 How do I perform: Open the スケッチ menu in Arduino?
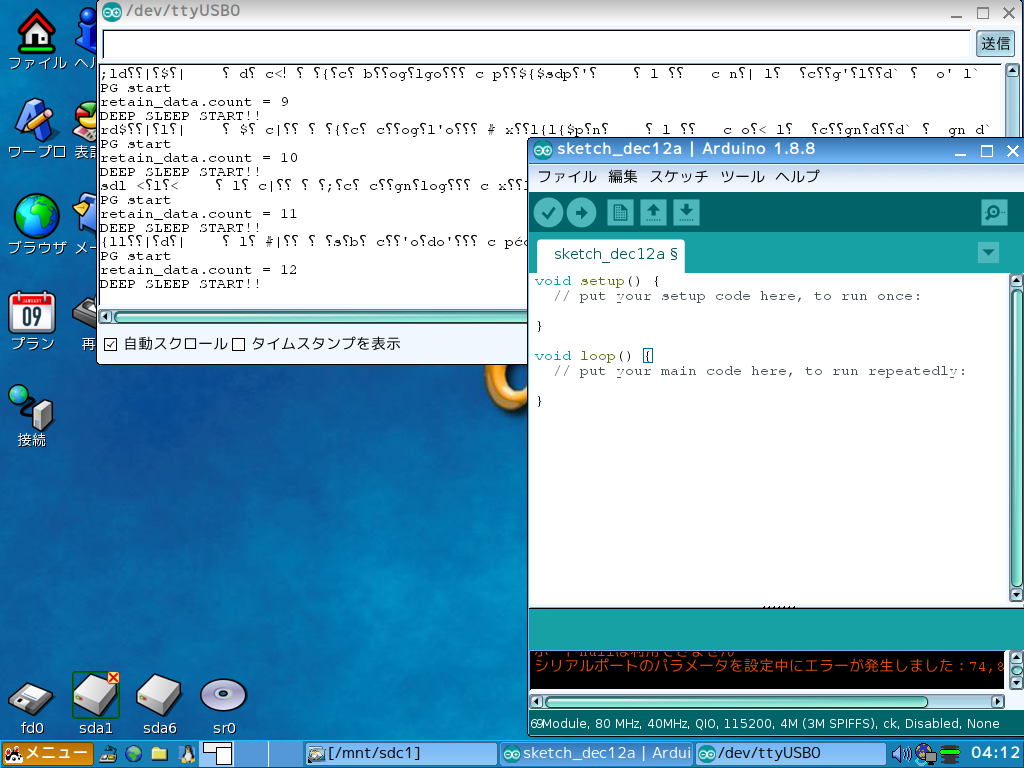679,177
